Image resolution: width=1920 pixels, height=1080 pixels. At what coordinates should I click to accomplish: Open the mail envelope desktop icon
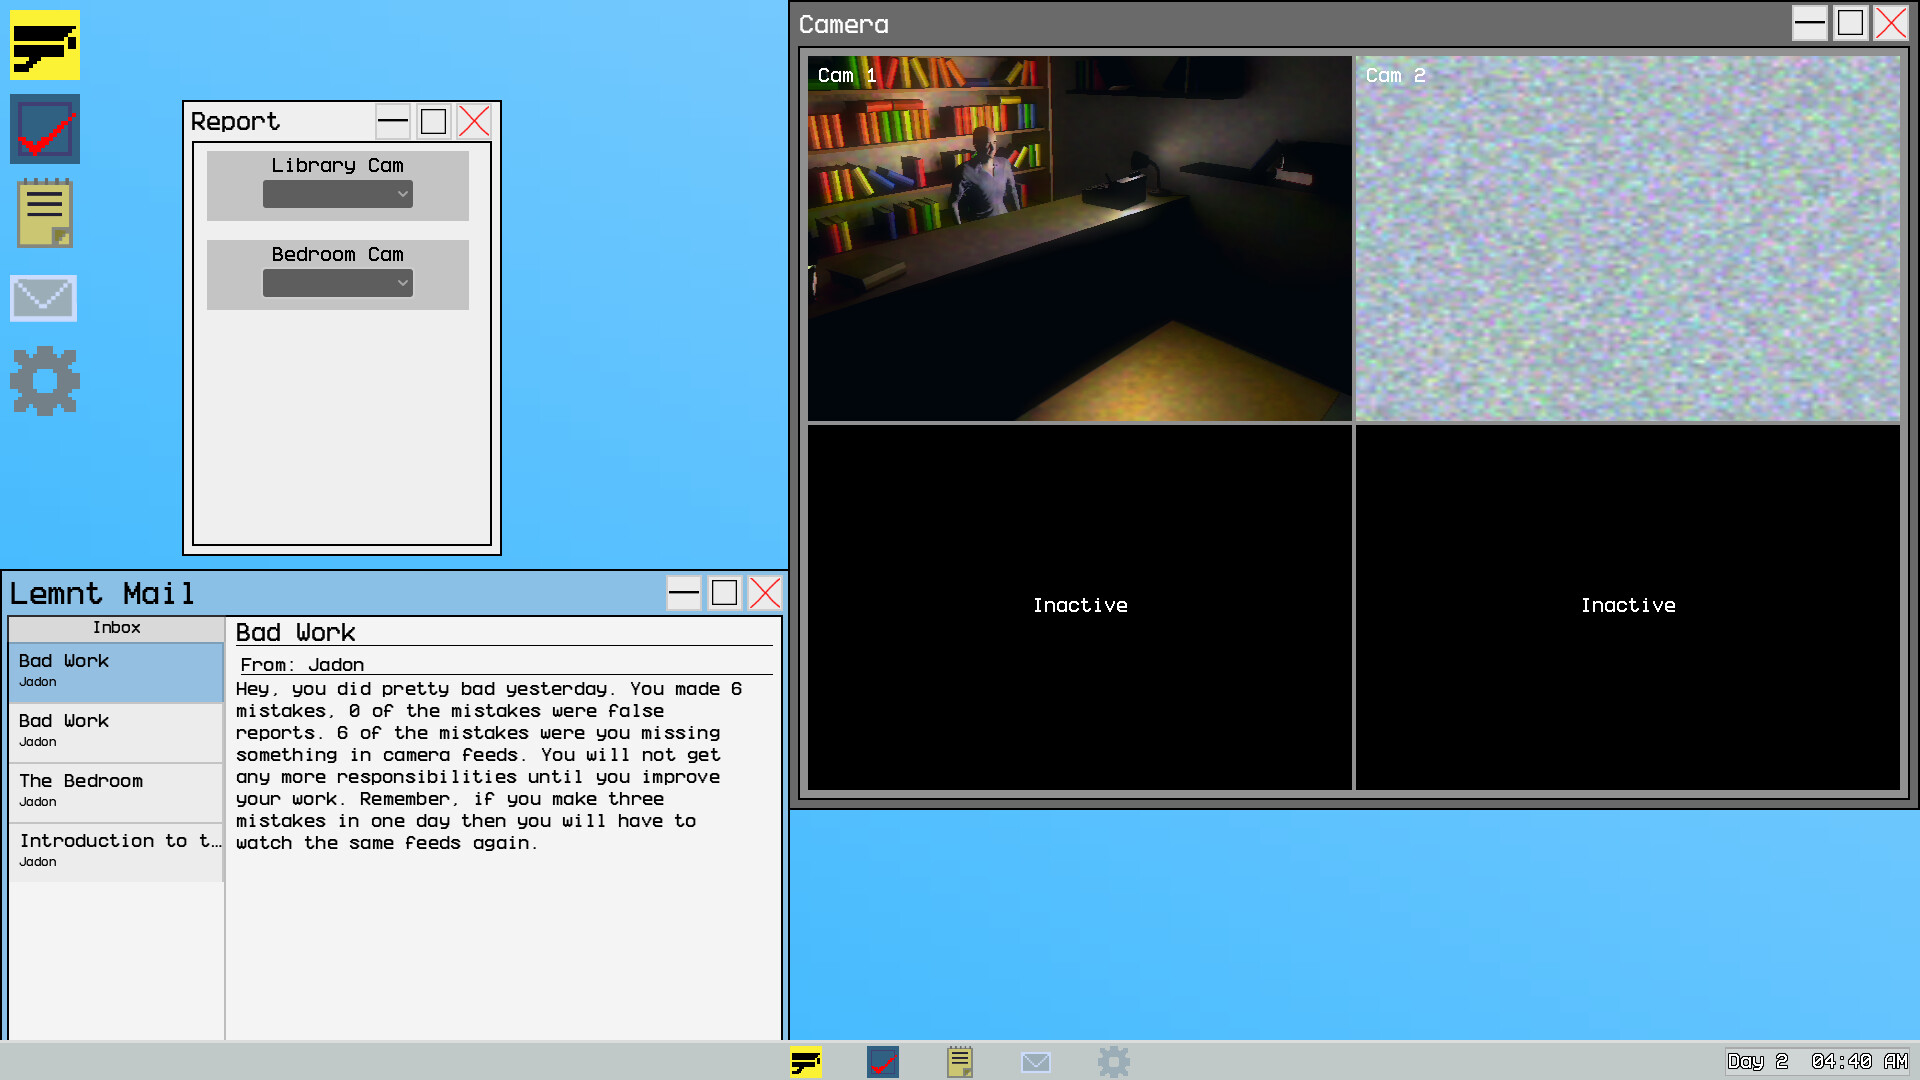pos(44,298)
